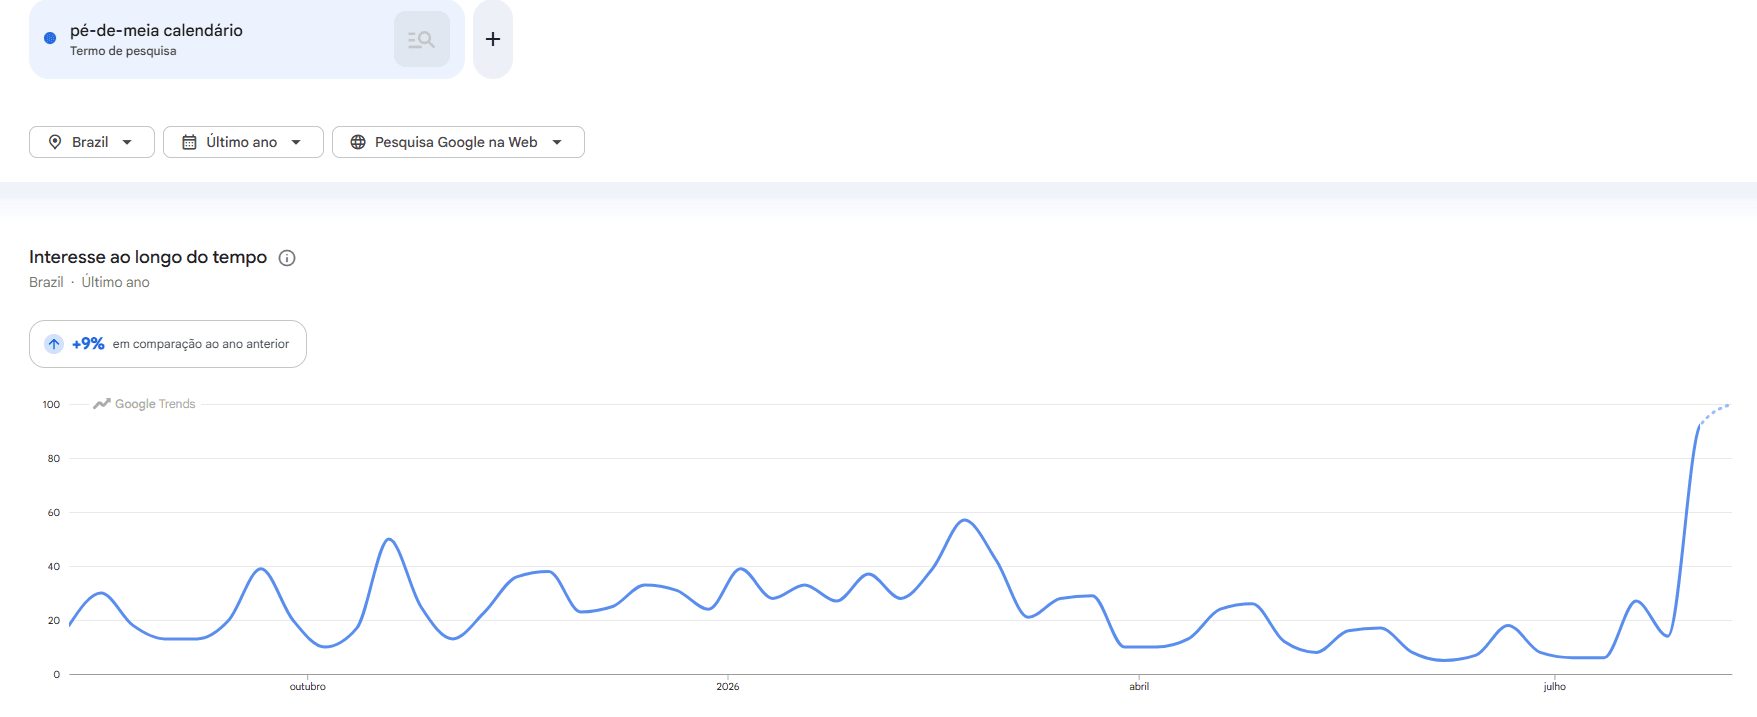1757x717 pixels.
Task: Select the 2026 marker on the timeline
Action: [728, 686]
